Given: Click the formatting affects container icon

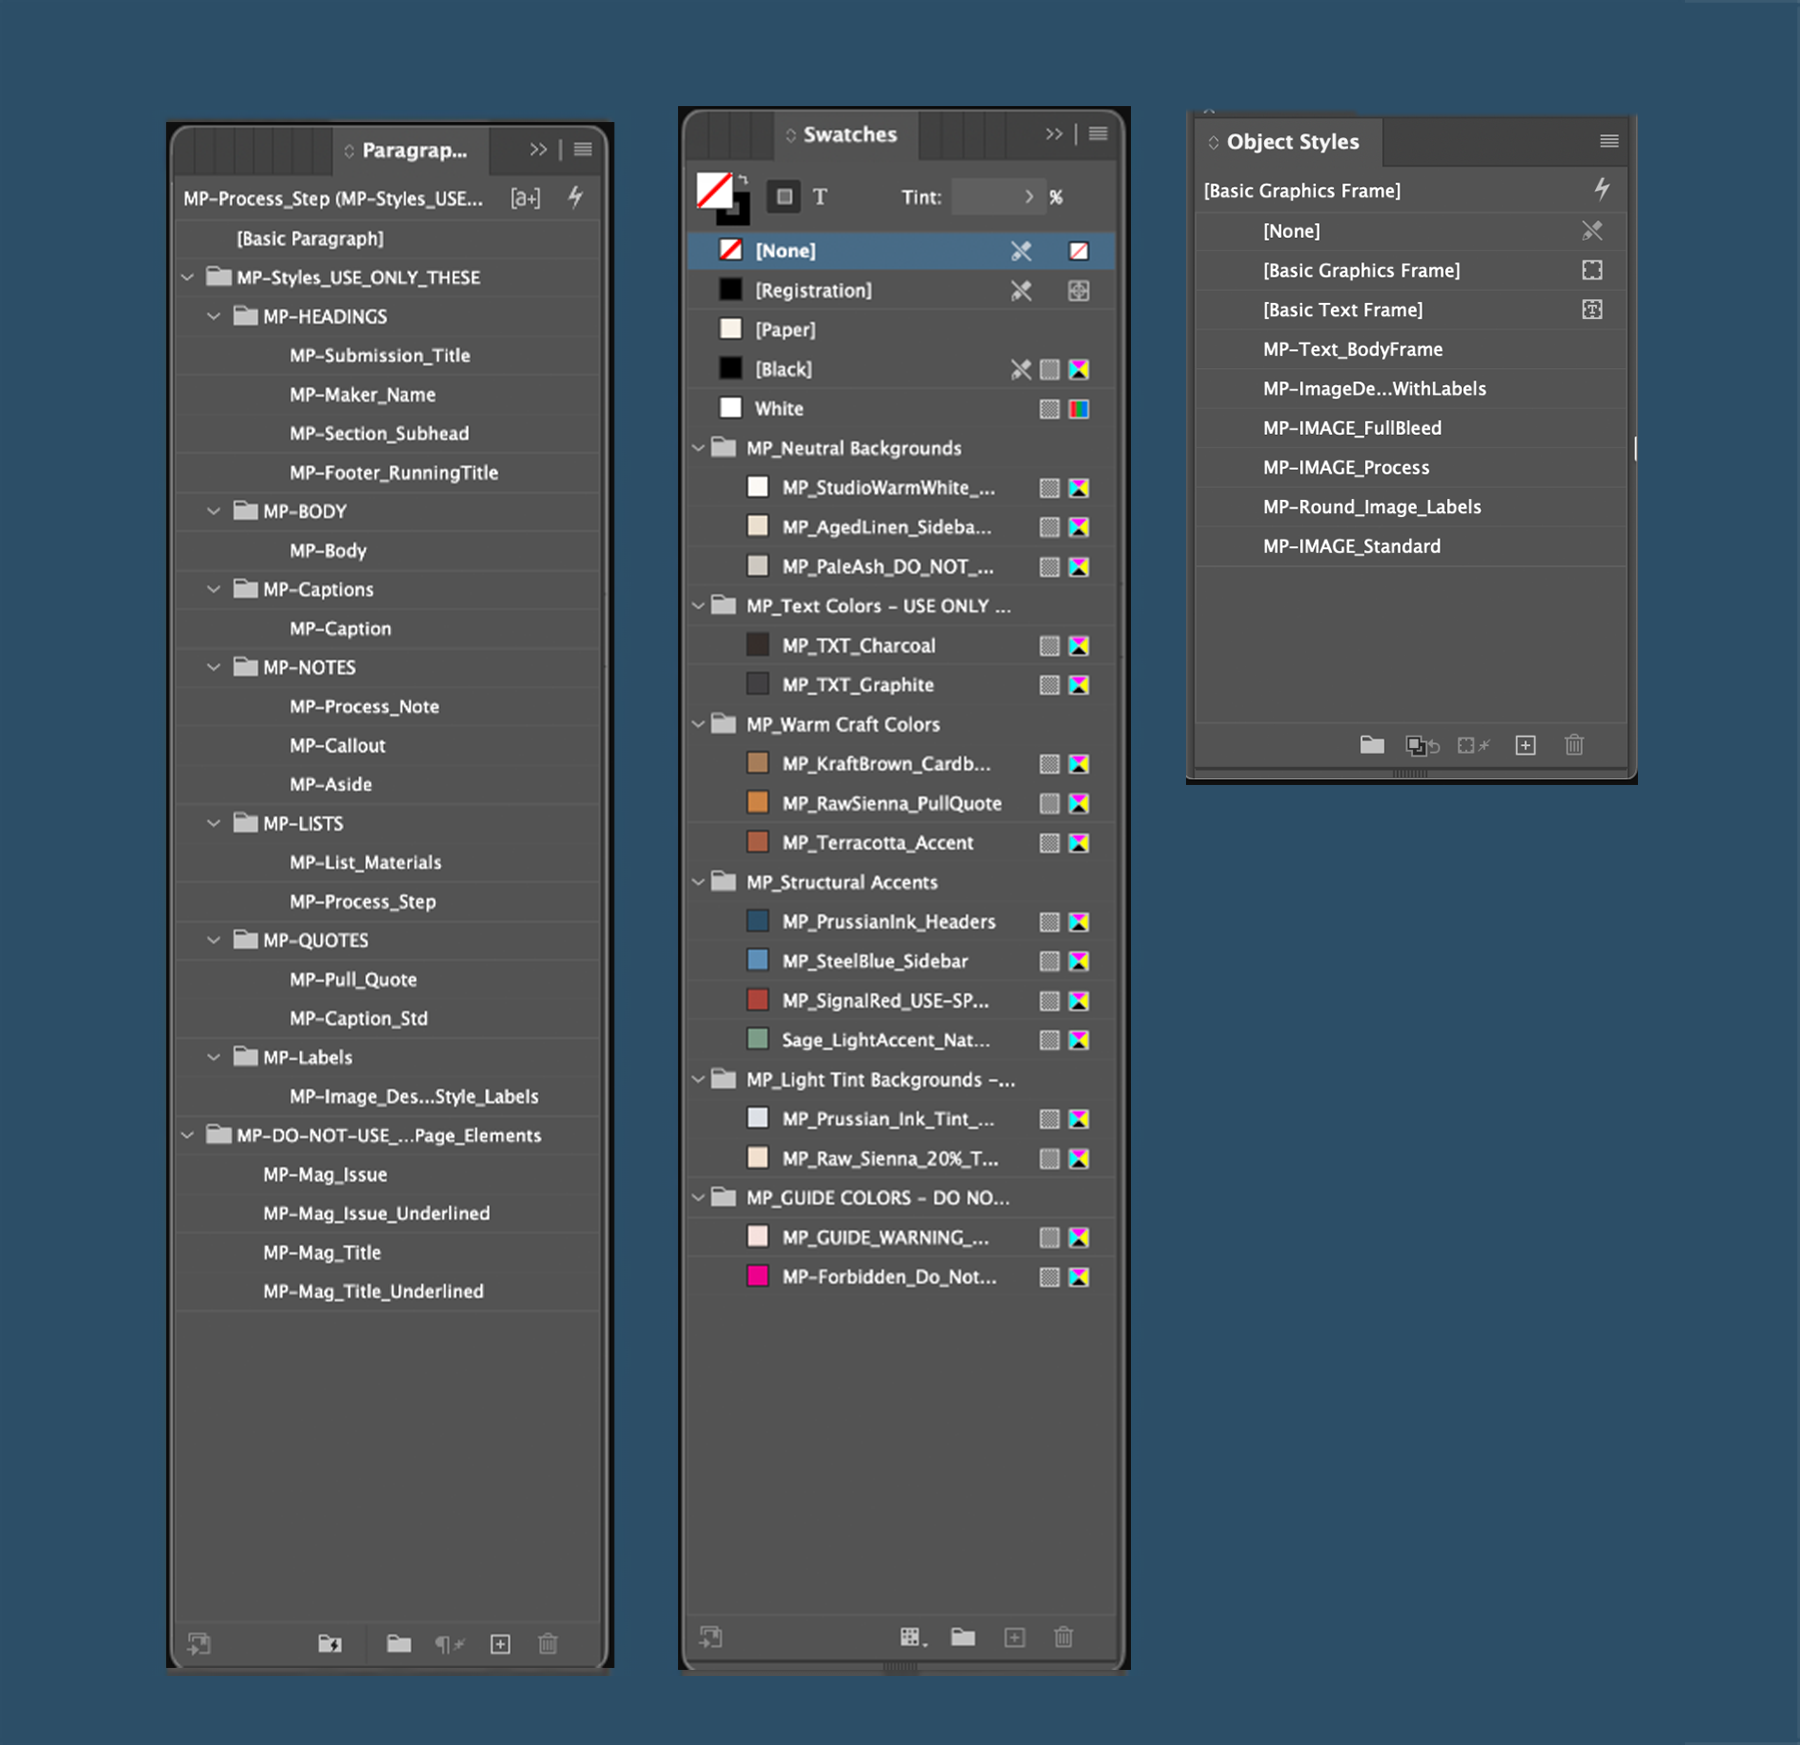Looking at the screenshot, I should tap(785, 197).
